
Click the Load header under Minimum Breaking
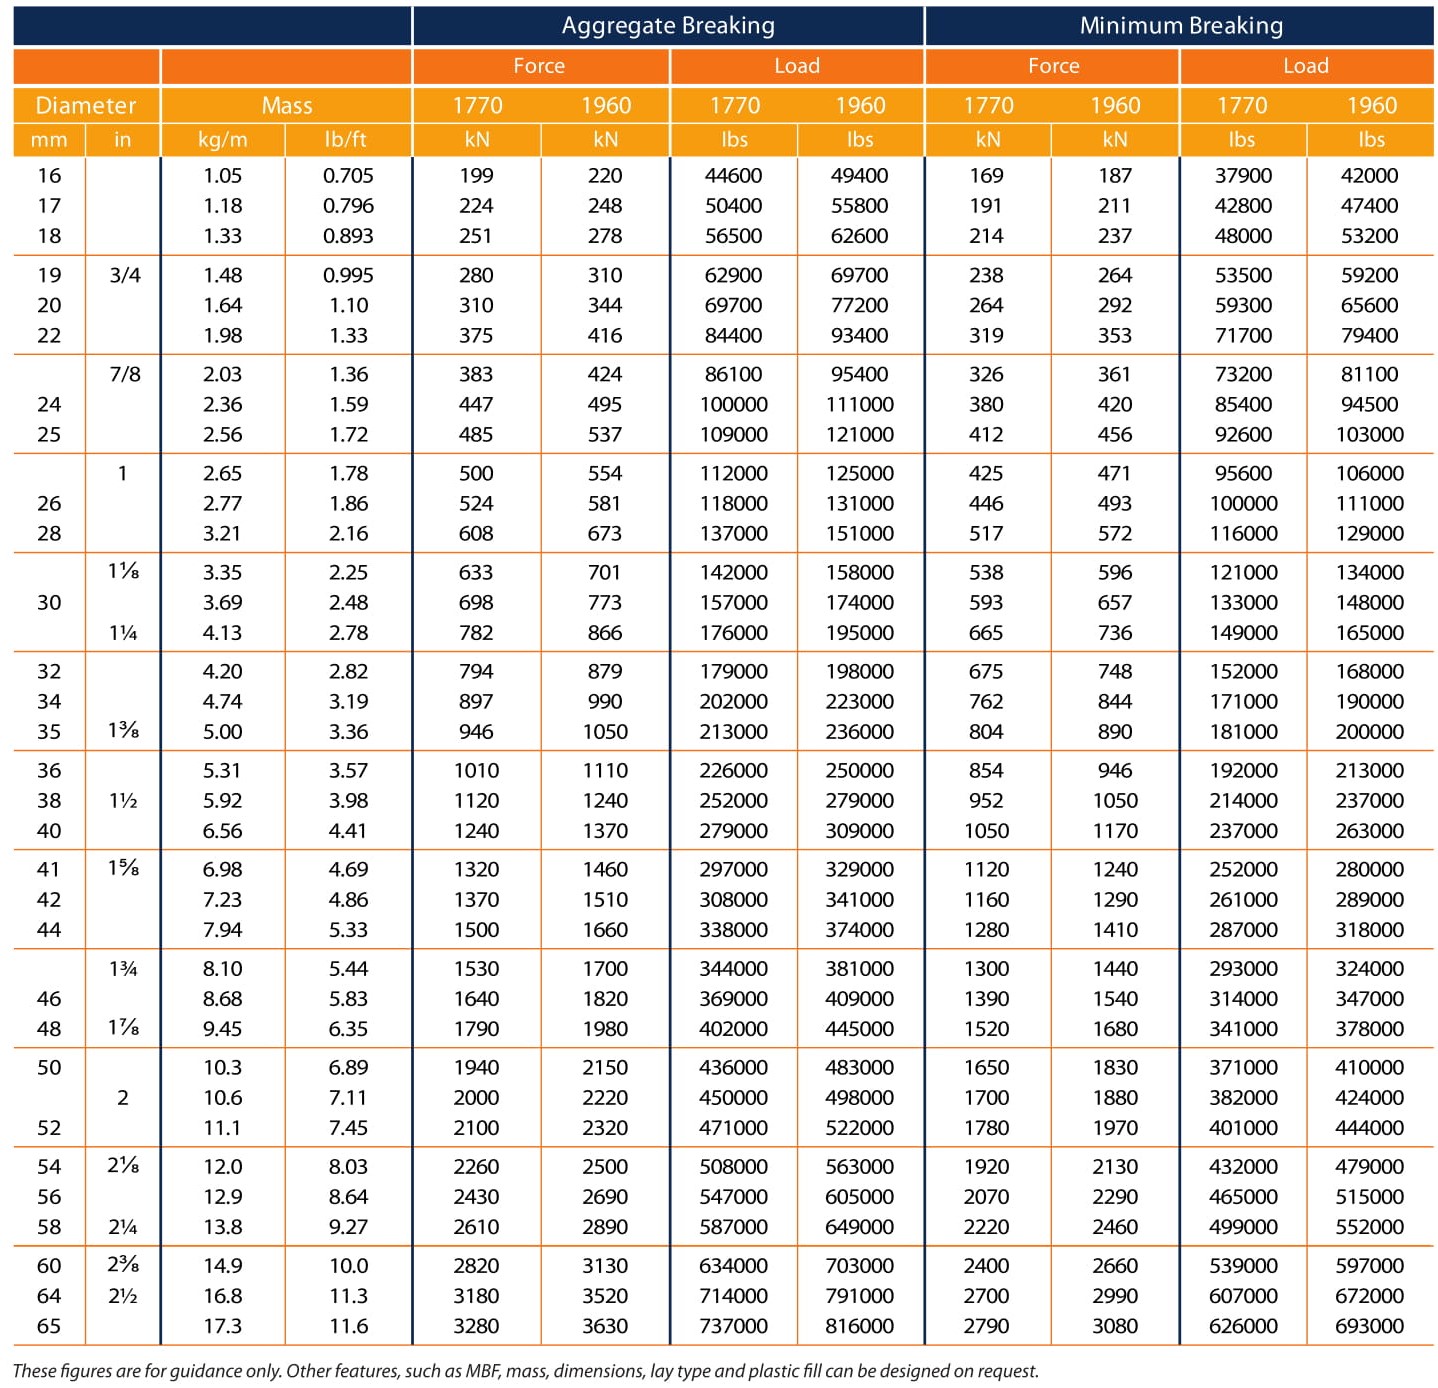pyautogui.click(x=1306, y=66)
